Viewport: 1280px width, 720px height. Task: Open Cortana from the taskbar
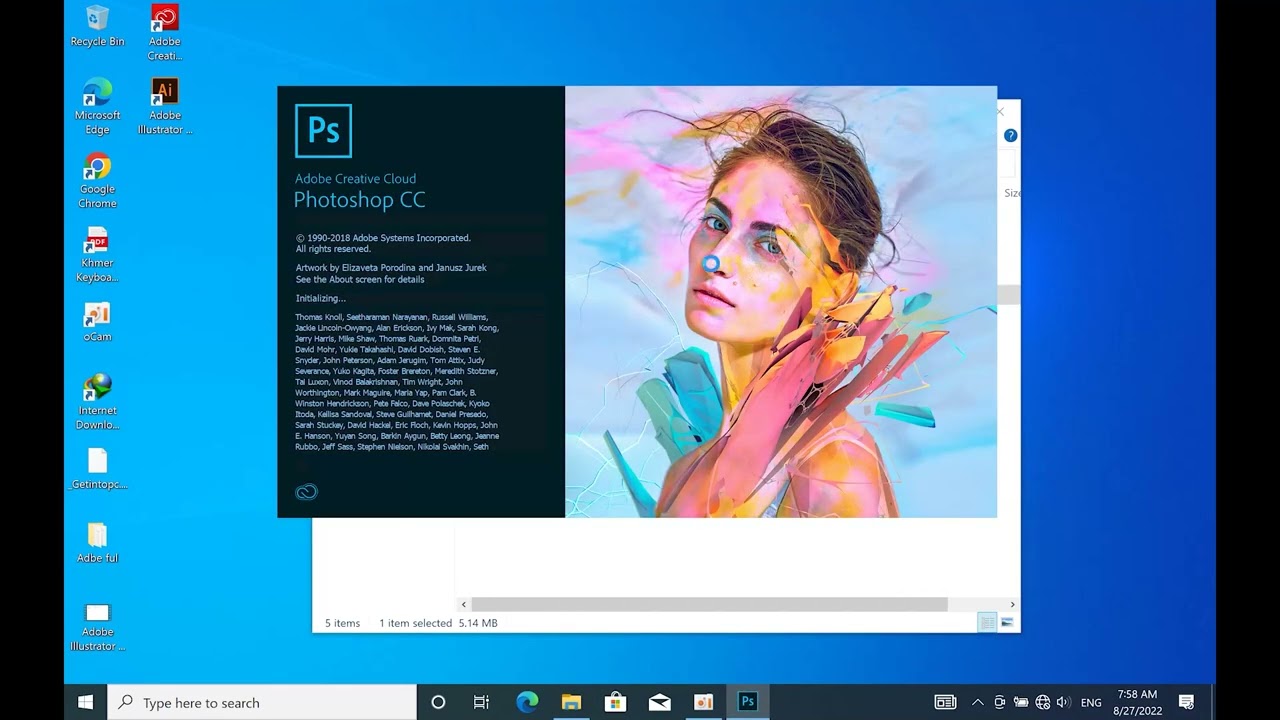438,702
